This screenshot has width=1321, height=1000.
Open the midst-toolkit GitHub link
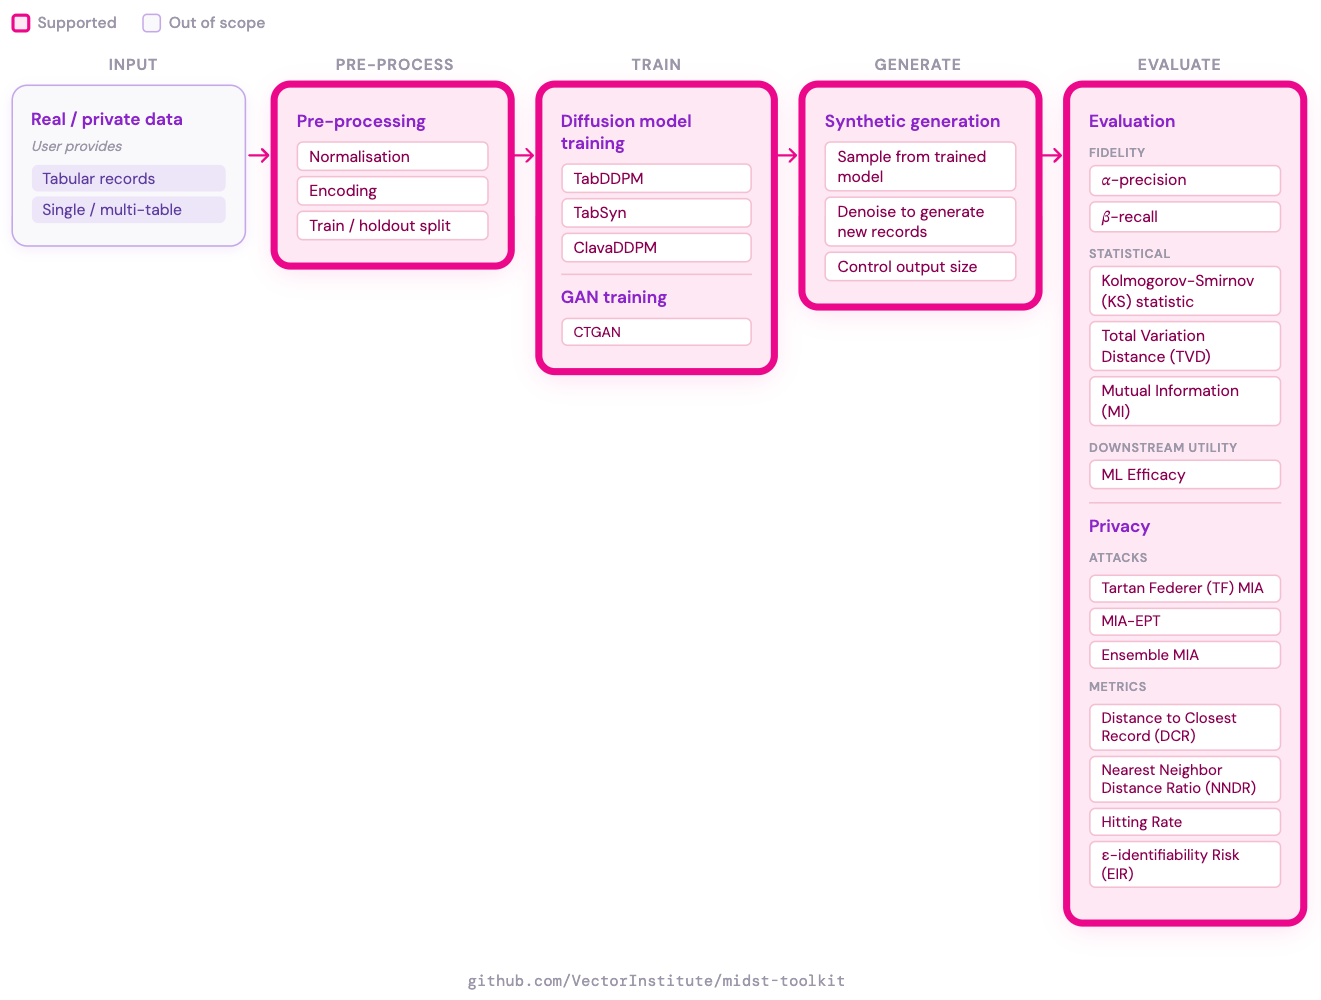click(x=656, y=981)
